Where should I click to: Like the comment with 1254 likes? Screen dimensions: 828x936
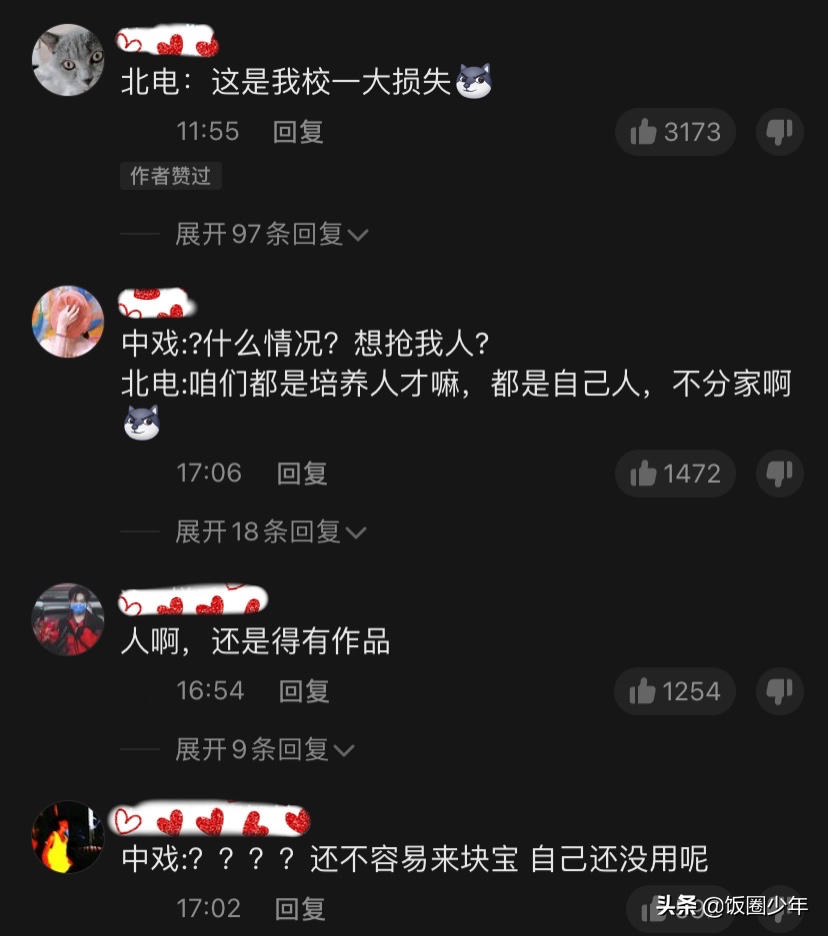[x=675, y=691]
